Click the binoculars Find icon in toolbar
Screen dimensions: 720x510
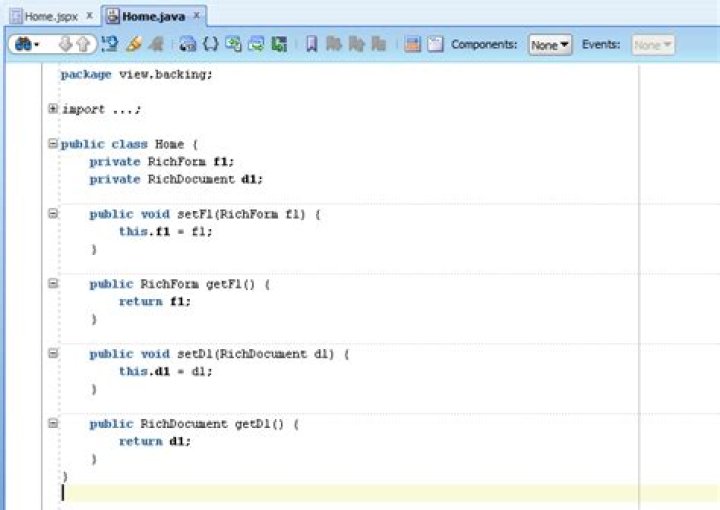pyautogui.click(x=22, y=45)
